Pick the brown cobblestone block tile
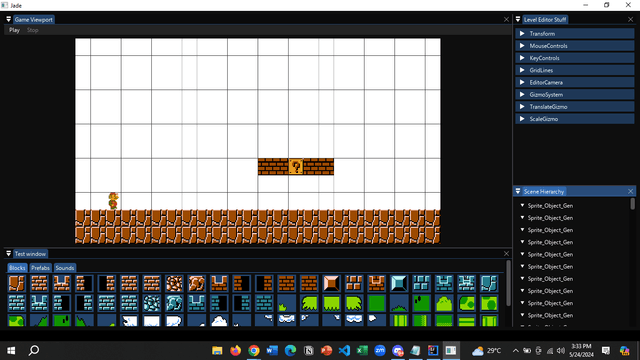 point(174,283)
